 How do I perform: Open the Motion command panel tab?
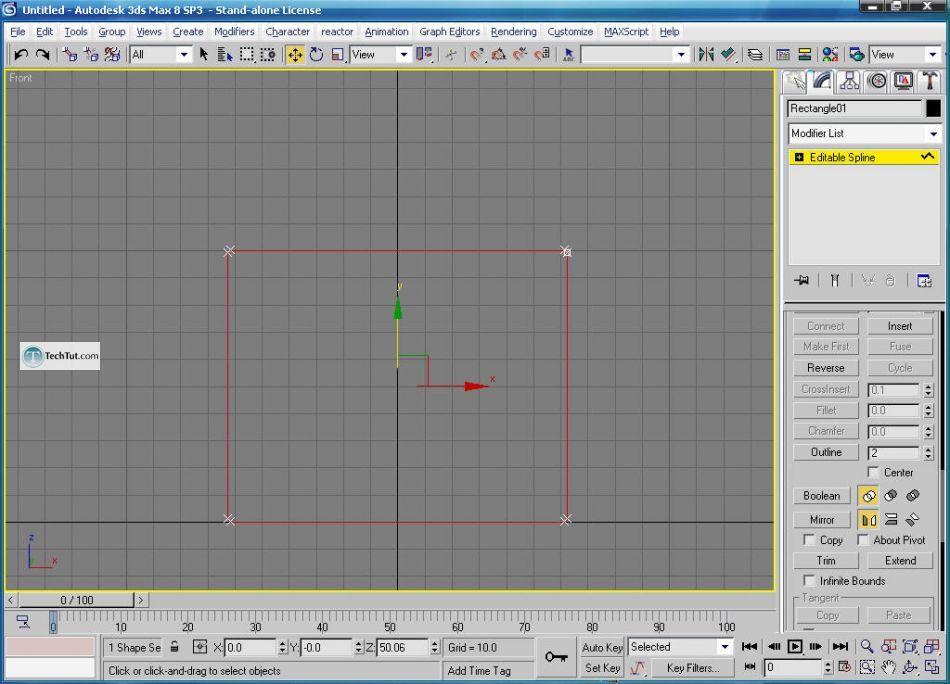point(877,81)
